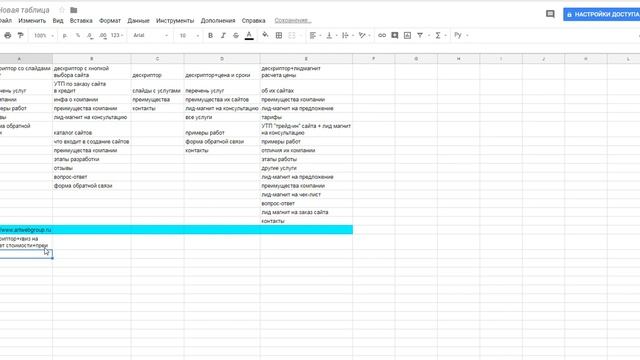640x360 pixels.
Task: Open the Формат menu
Action: point(110,20)
